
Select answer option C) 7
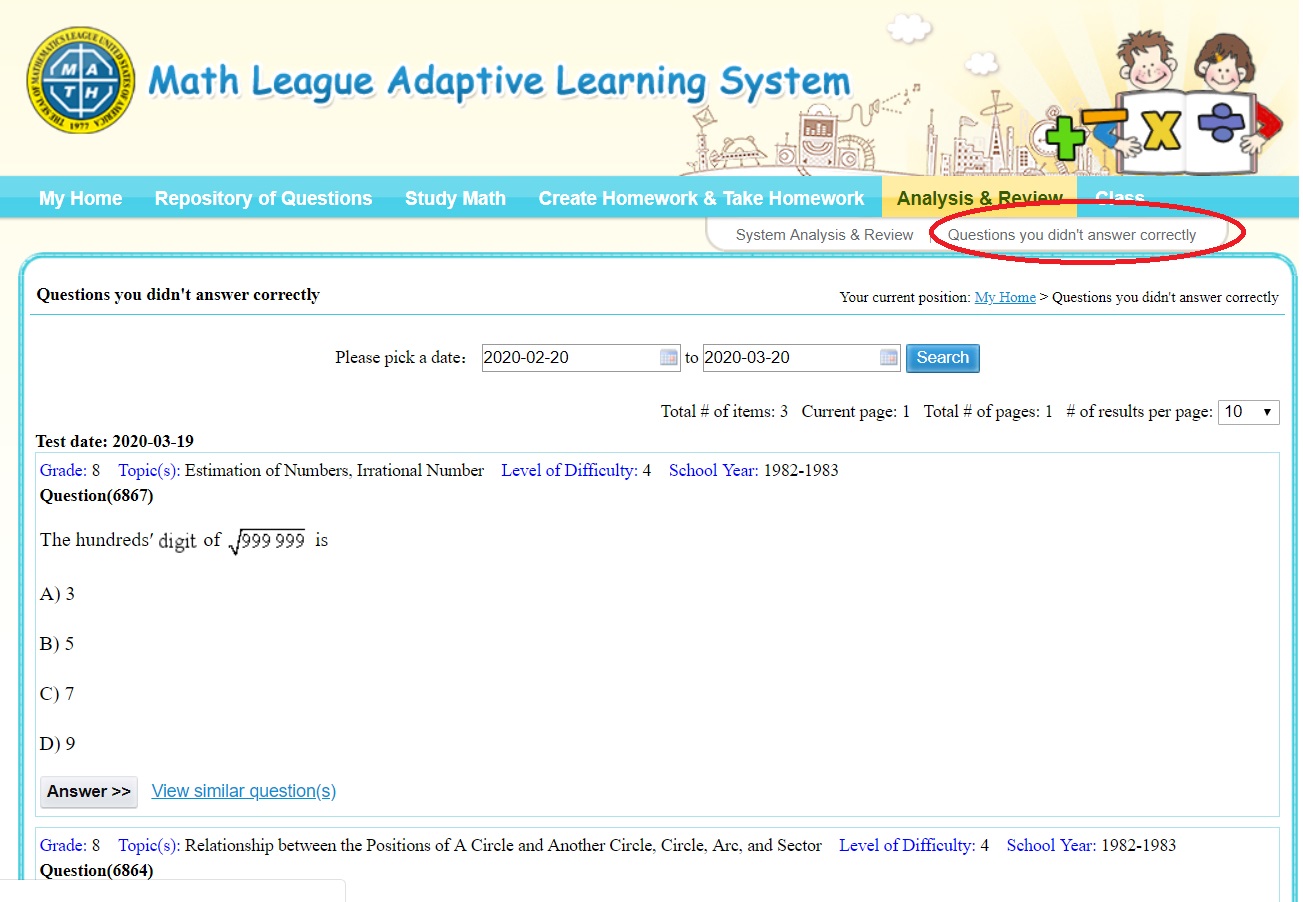coord(57,694)
